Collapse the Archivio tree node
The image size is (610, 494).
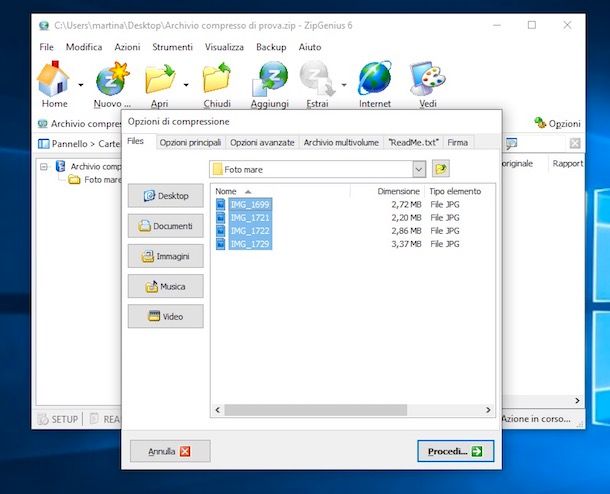pyautogui.click(x=44, y=167)
